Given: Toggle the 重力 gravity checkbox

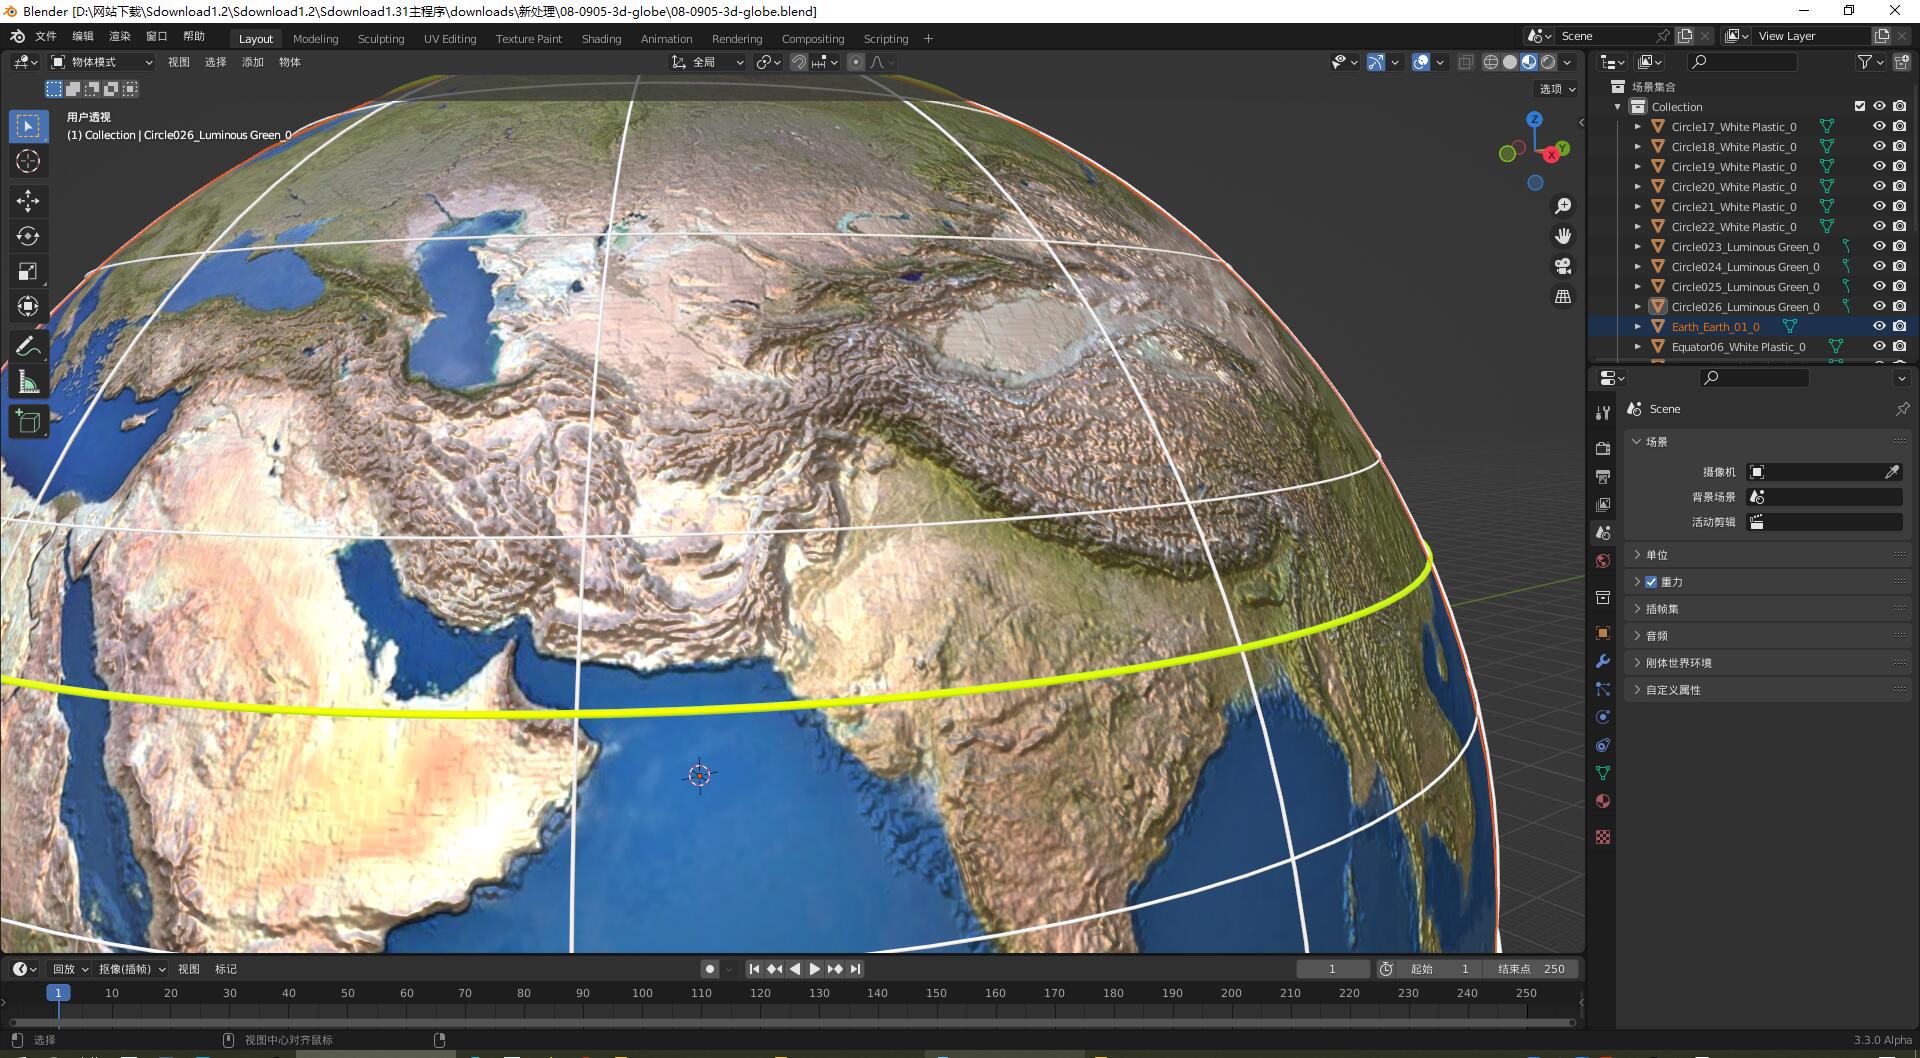Looking at the screenshot, I should pyautogui.click(x=1651, y=582).
